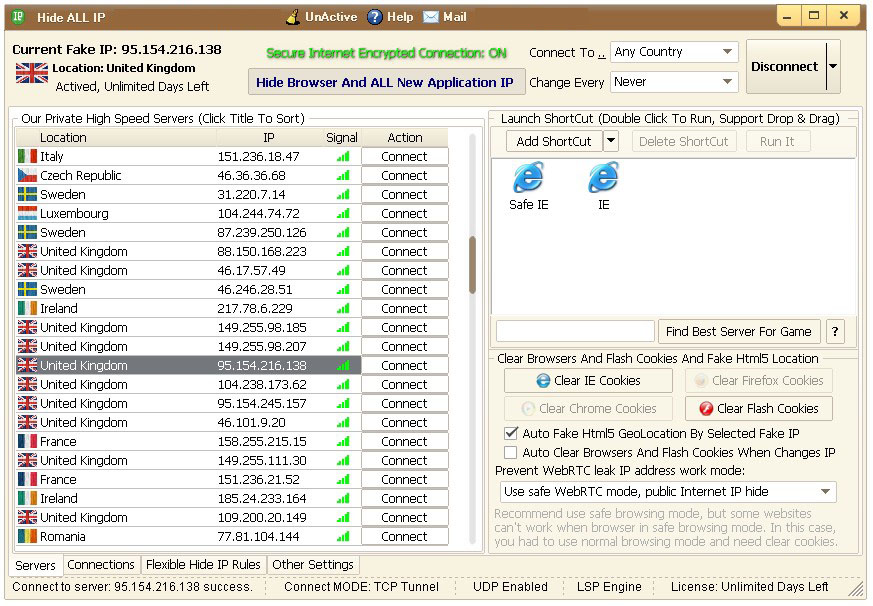Click the Connect MODE: TCP Tunnel status
This screenshot has height=606, width=873.
click(x=361, y=587)
